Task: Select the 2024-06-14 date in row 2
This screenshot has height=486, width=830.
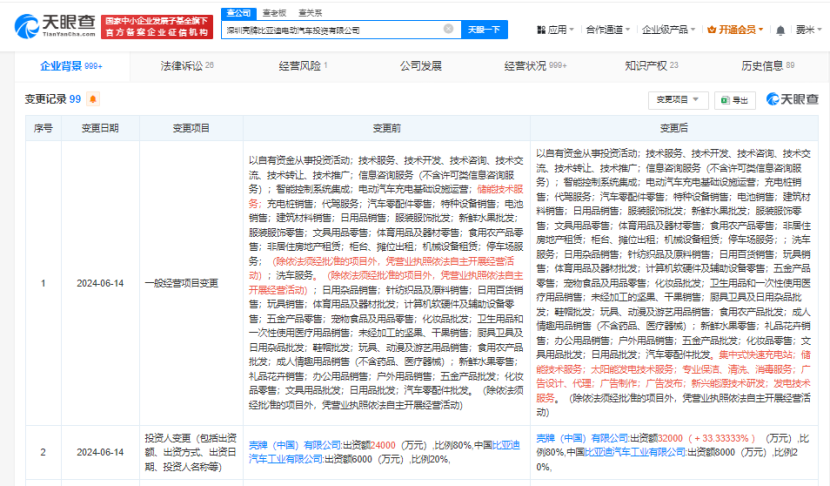Action: click(100, 452)
